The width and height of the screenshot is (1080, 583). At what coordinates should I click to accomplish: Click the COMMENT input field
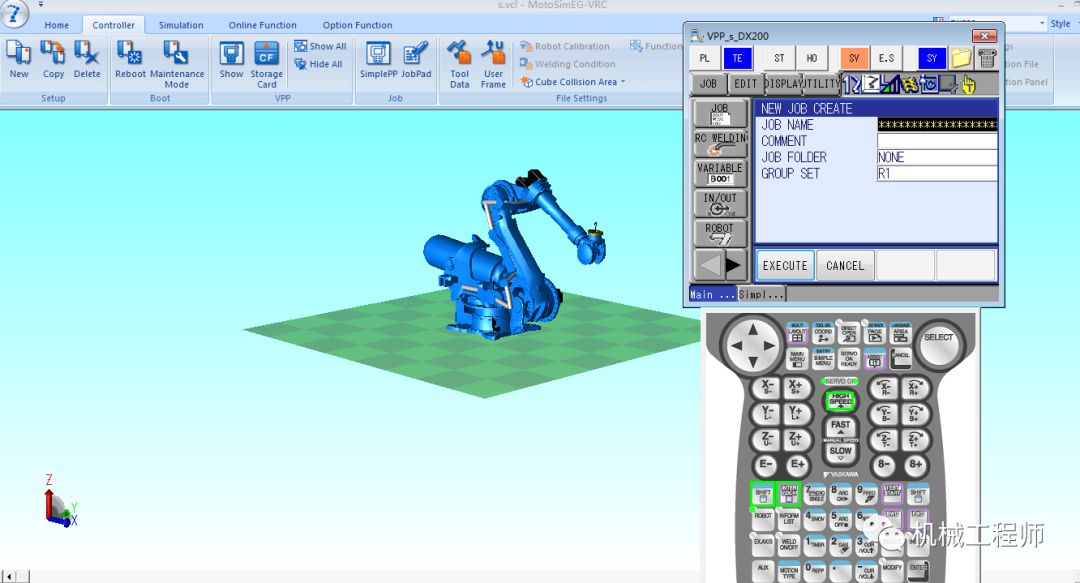937,141
